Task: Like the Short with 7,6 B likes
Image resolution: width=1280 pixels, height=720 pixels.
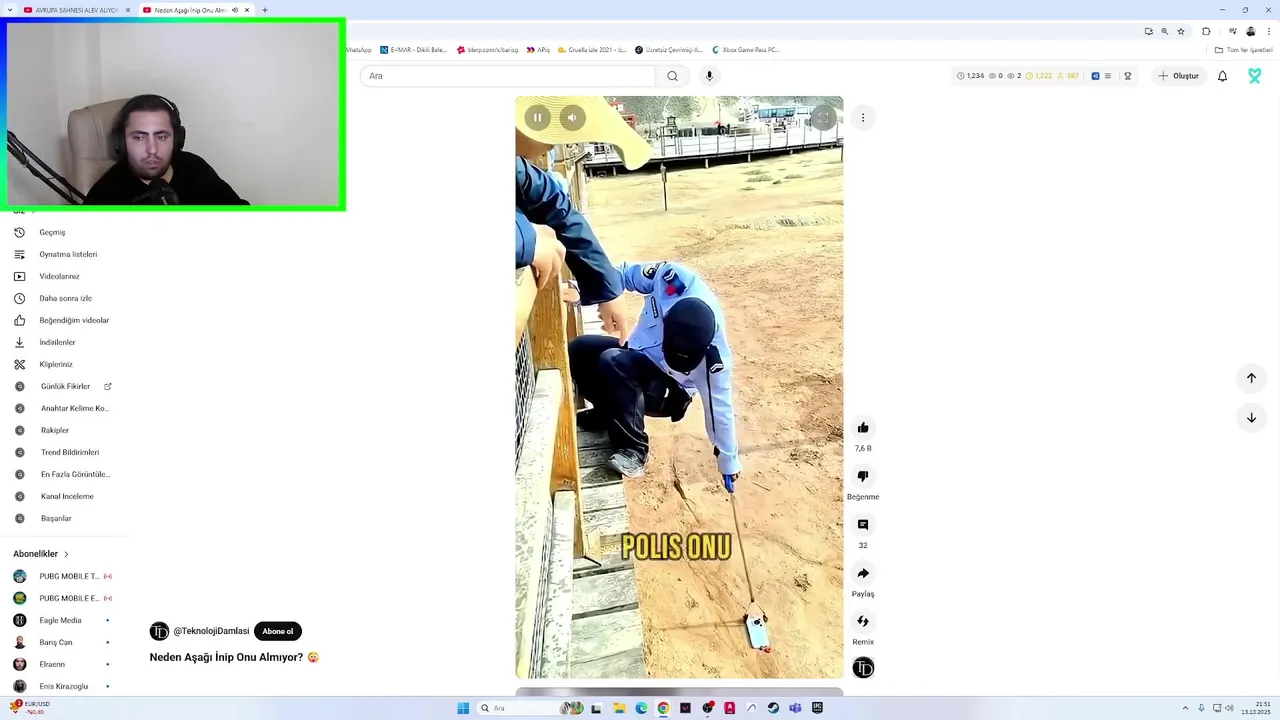Action: coord(863,428)
